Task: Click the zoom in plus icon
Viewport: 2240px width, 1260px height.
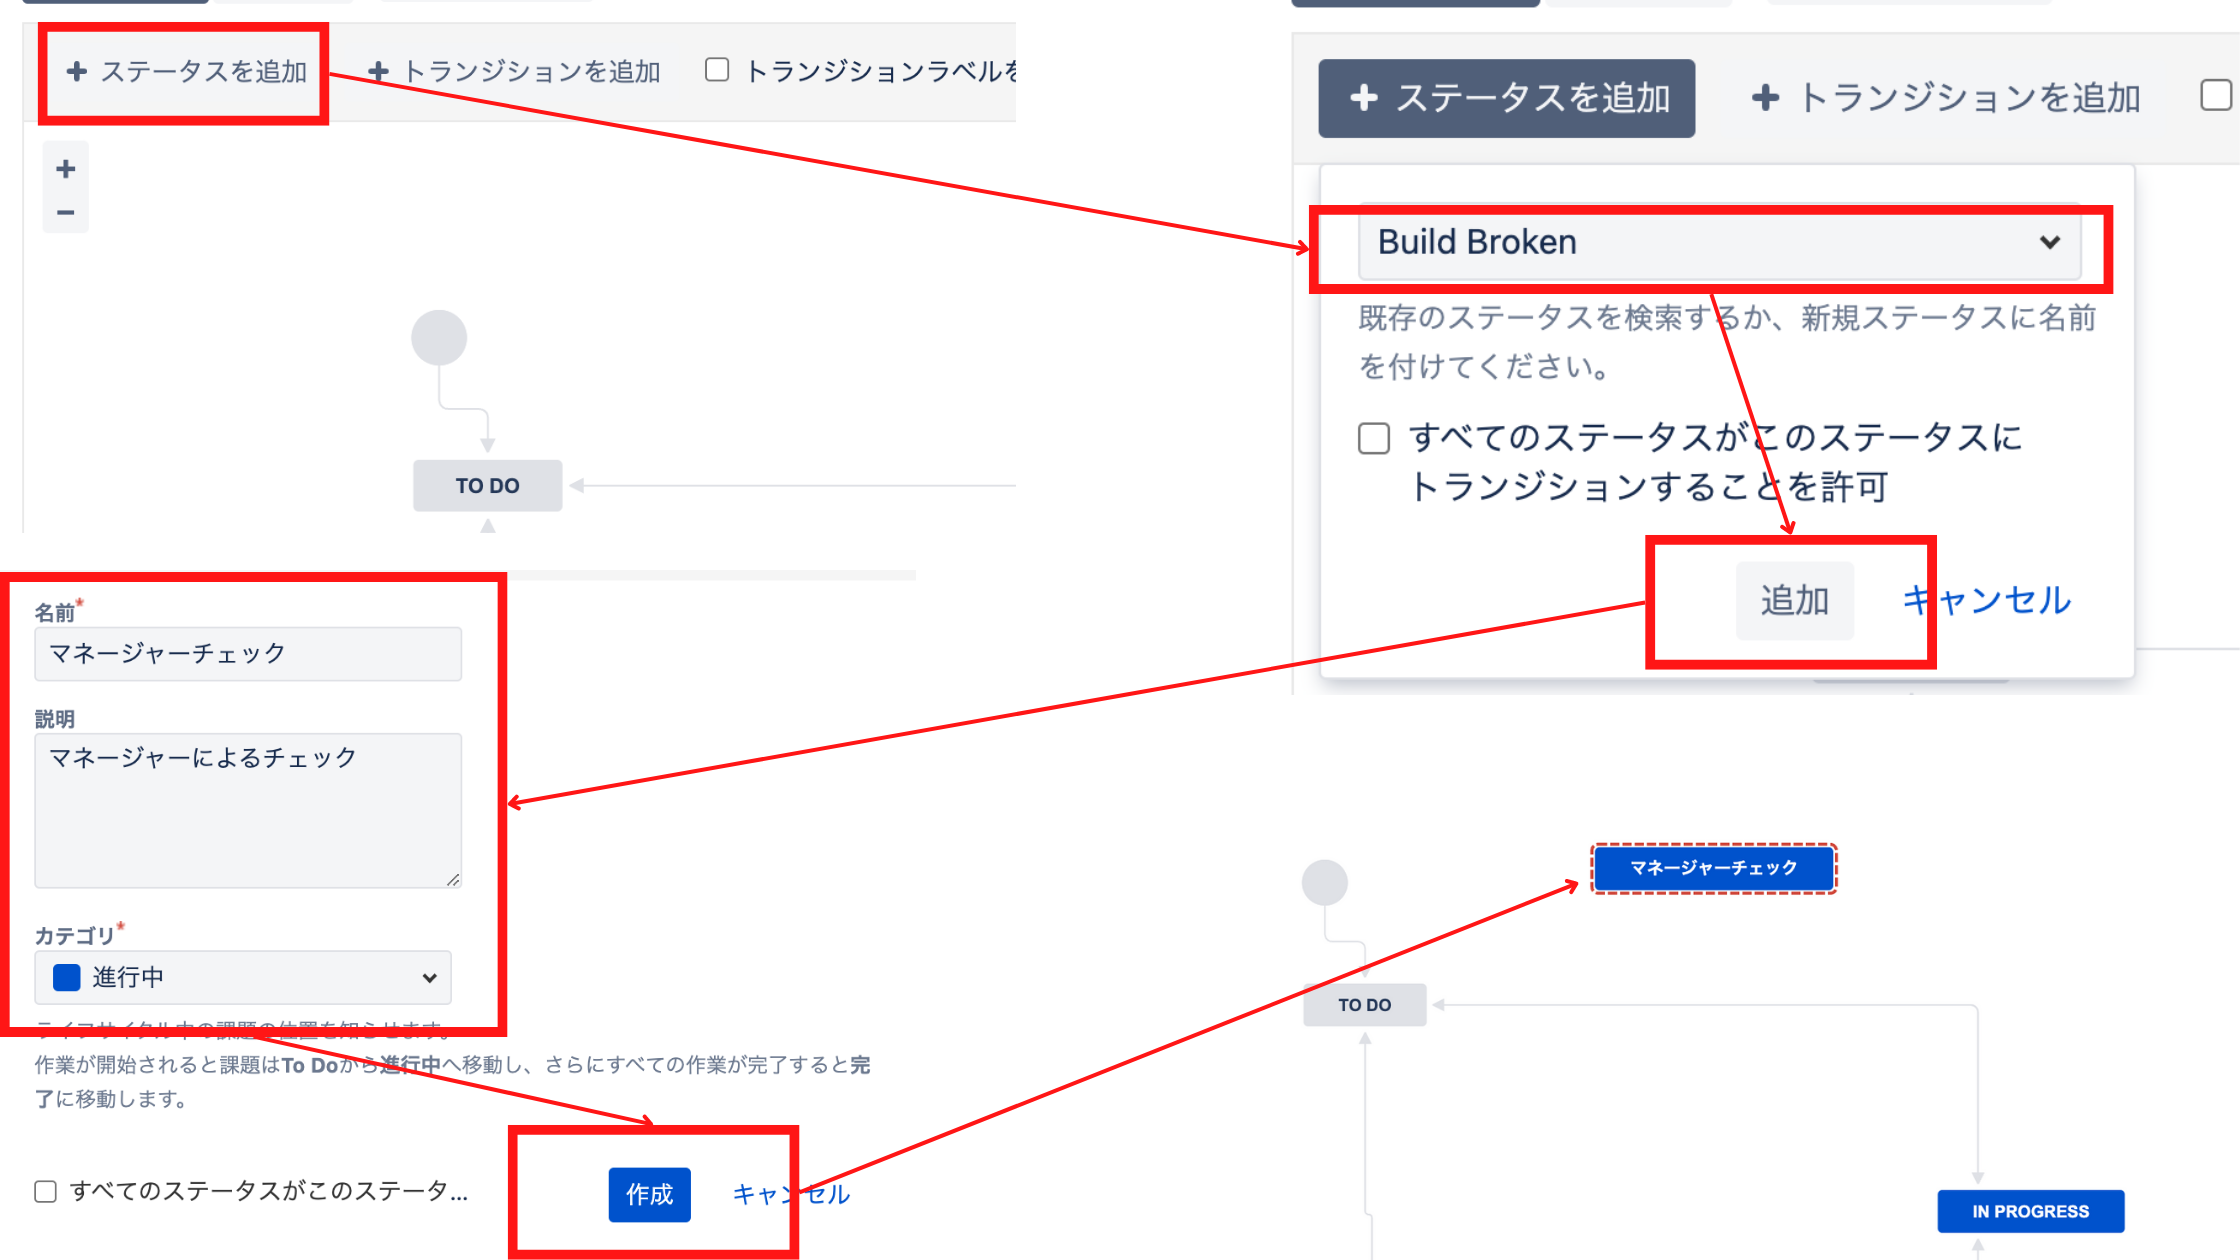Action: [x=66, y=169]
